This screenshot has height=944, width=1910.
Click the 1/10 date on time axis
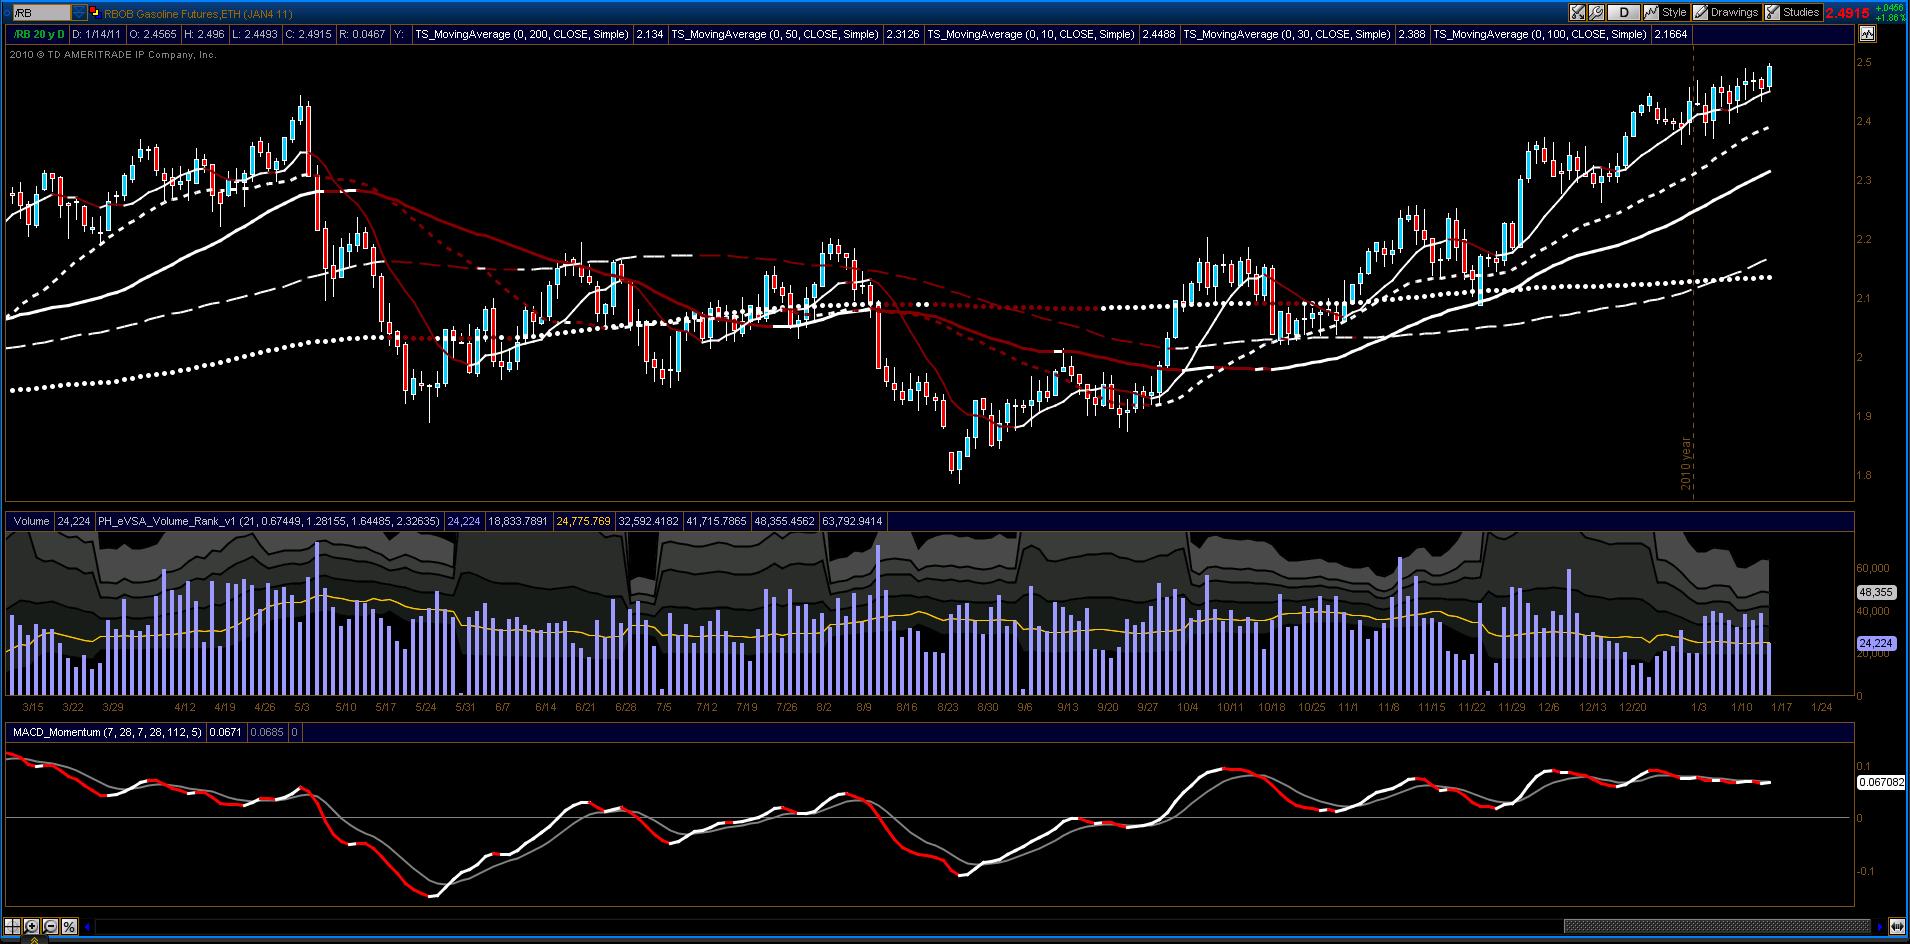(1741, 707)
